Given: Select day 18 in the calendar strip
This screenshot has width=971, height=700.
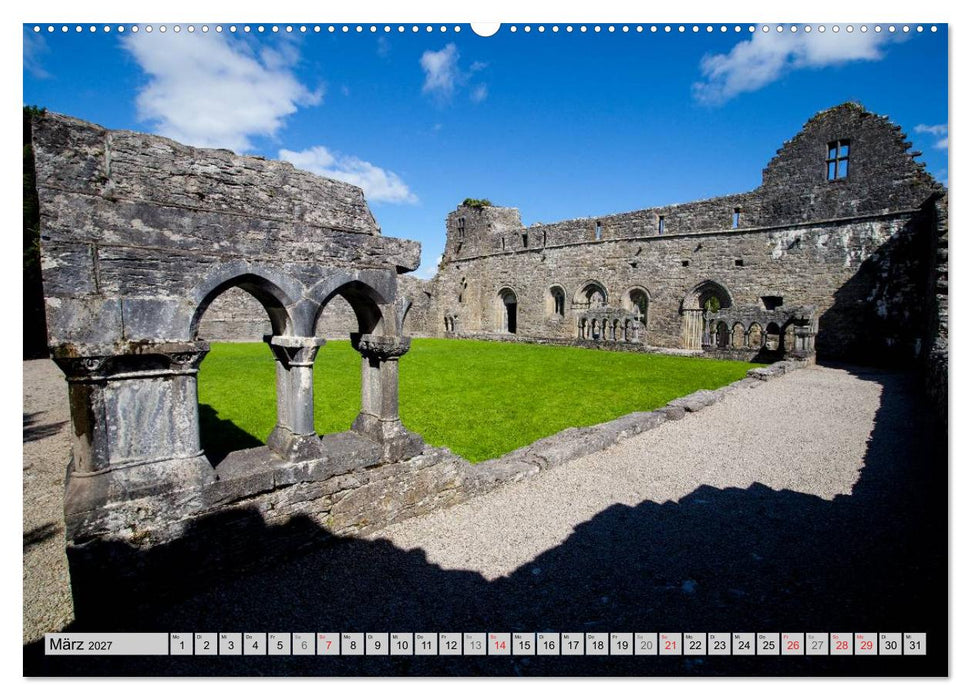Looking at the screenshot, I should (597, 644).
